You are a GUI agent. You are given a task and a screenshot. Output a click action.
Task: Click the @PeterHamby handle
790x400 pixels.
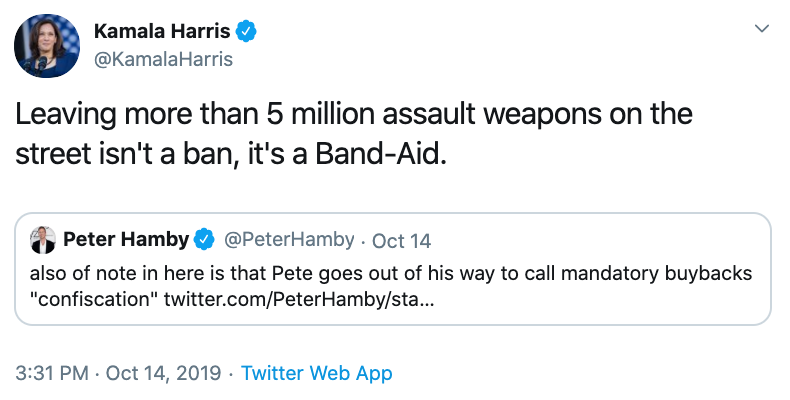coord(289,240)
